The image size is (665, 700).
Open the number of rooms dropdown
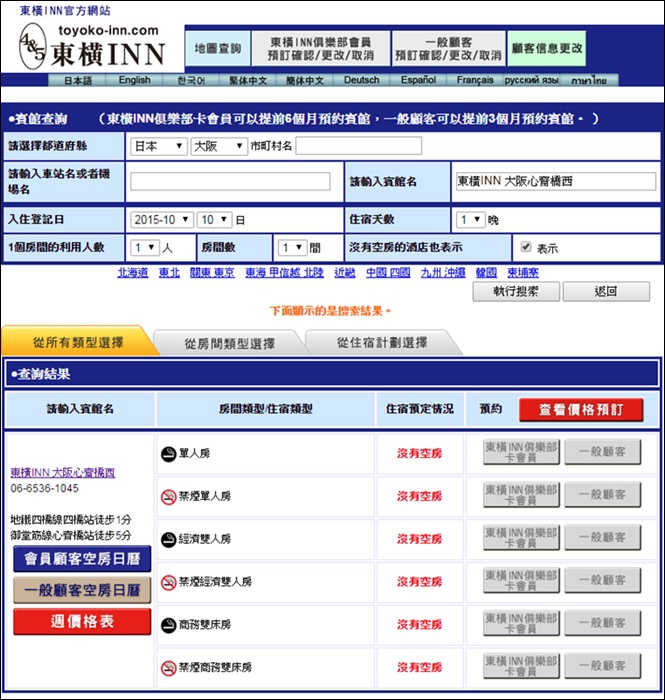click(292, 247)
